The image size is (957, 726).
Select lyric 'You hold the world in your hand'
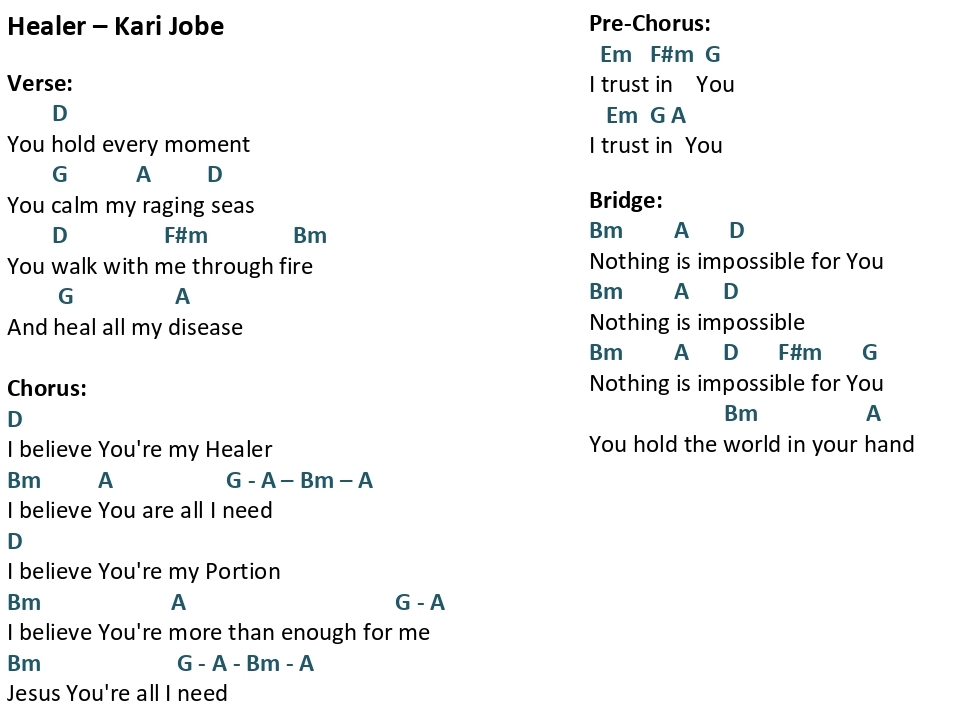coord(752,444)
